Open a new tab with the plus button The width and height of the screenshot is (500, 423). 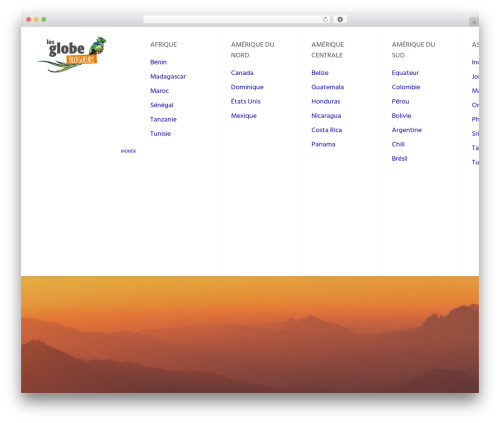474,22
